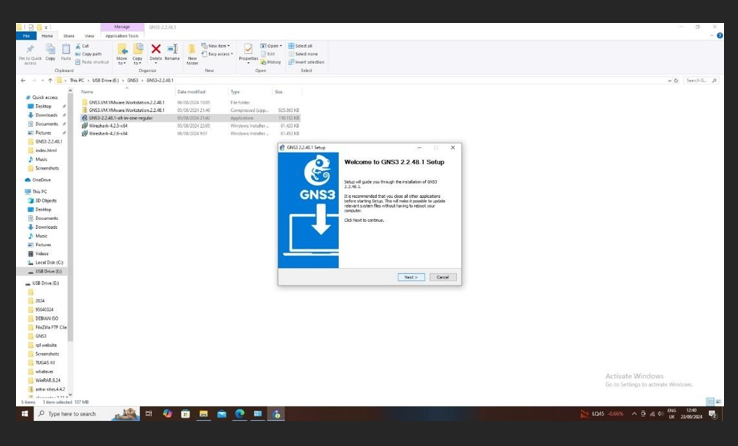Image resolution: width=738 pixels, height=446 pixels.
Task: Open the Application Tools tab
Action: [x=122, y=36]
